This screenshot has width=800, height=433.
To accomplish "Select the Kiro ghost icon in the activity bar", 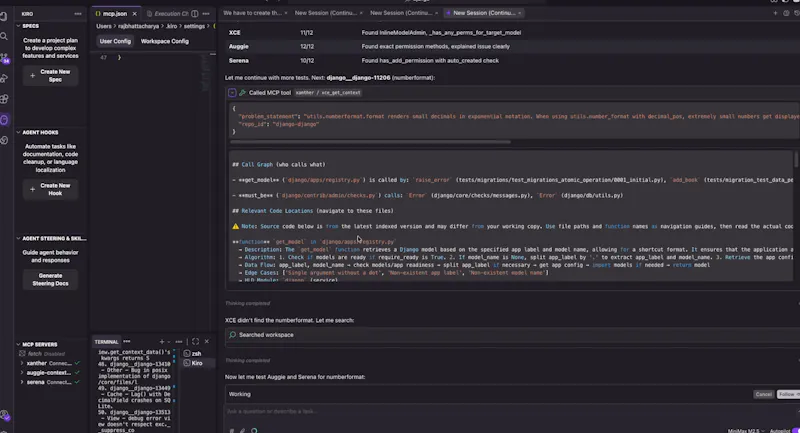I will click(4, 120).
